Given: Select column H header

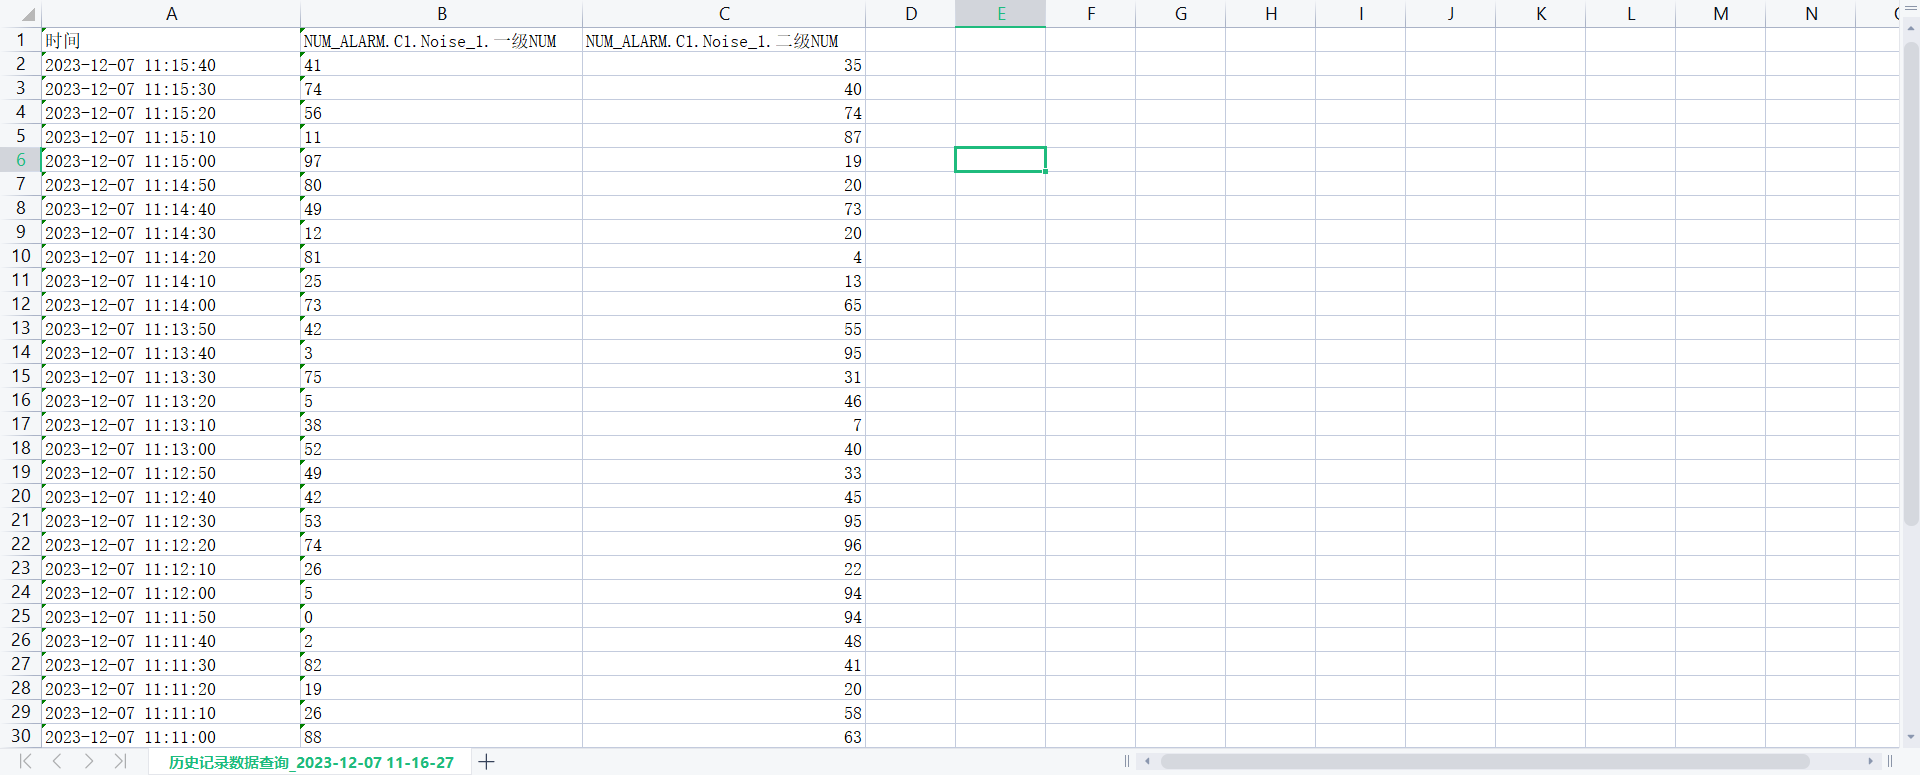Looking at the screenshot, I should click(1271, 13).
